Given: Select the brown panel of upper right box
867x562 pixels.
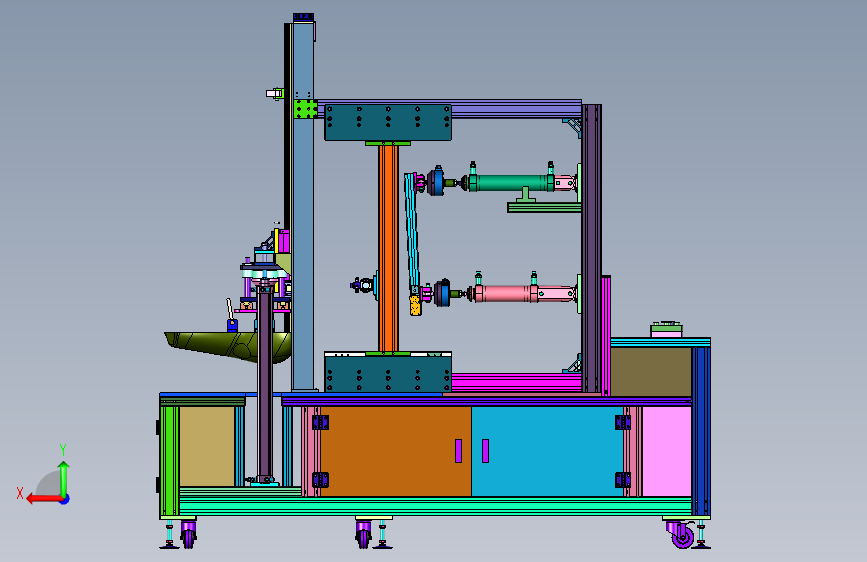Looking at the screenshot, I should pyautogui.click(x=651, y=372).
